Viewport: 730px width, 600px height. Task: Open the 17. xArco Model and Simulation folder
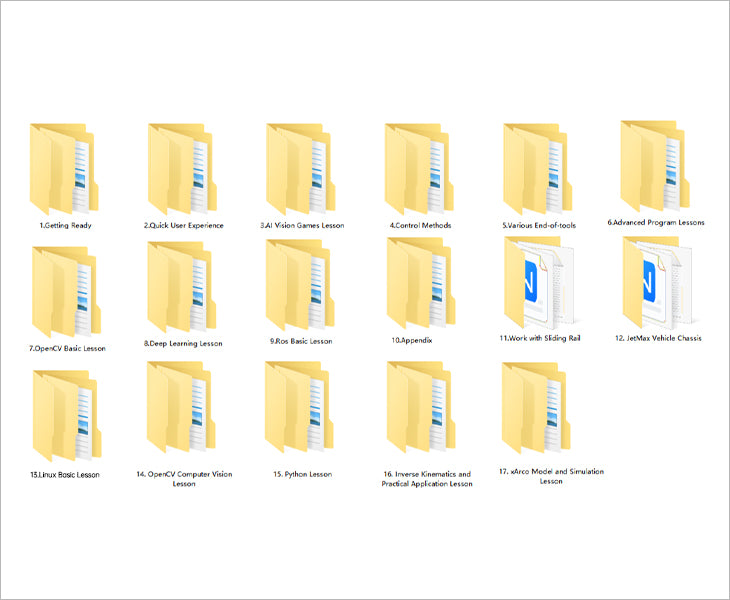[538, 410]
